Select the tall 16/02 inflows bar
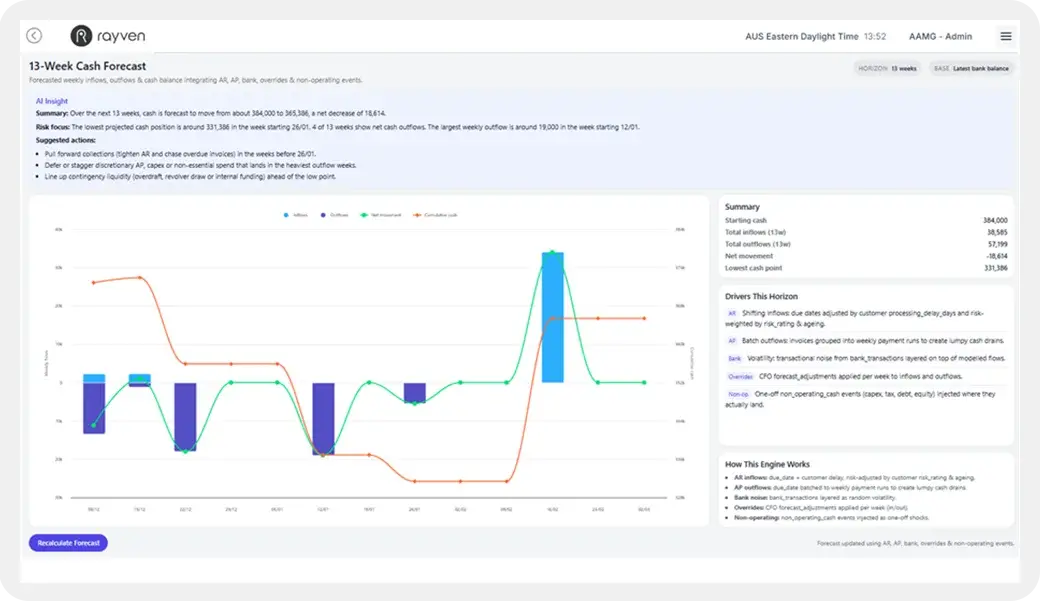 click(x=552, y=317)
